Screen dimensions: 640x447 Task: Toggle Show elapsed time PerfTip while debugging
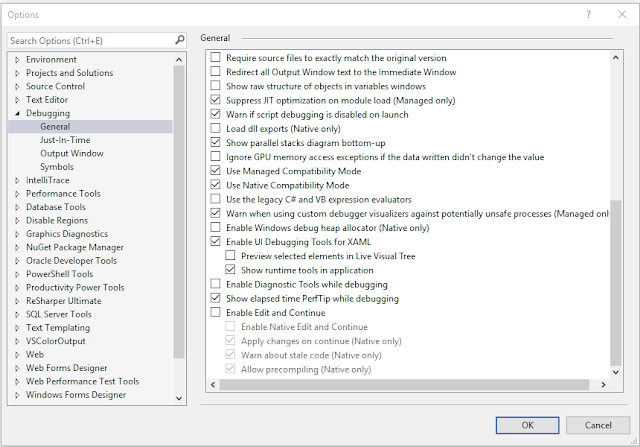[217, 299]
